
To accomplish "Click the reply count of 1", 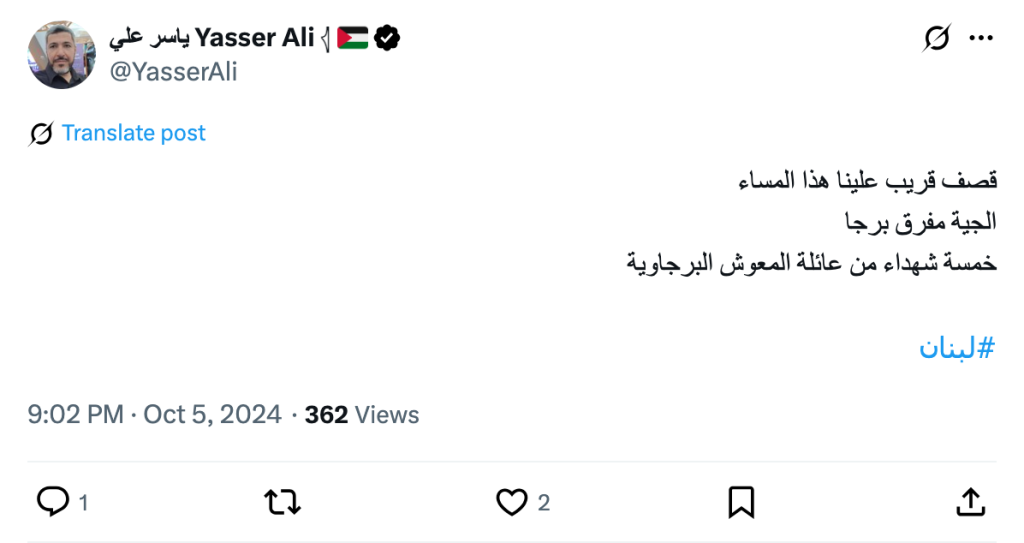I will click(x=84, y=502).
